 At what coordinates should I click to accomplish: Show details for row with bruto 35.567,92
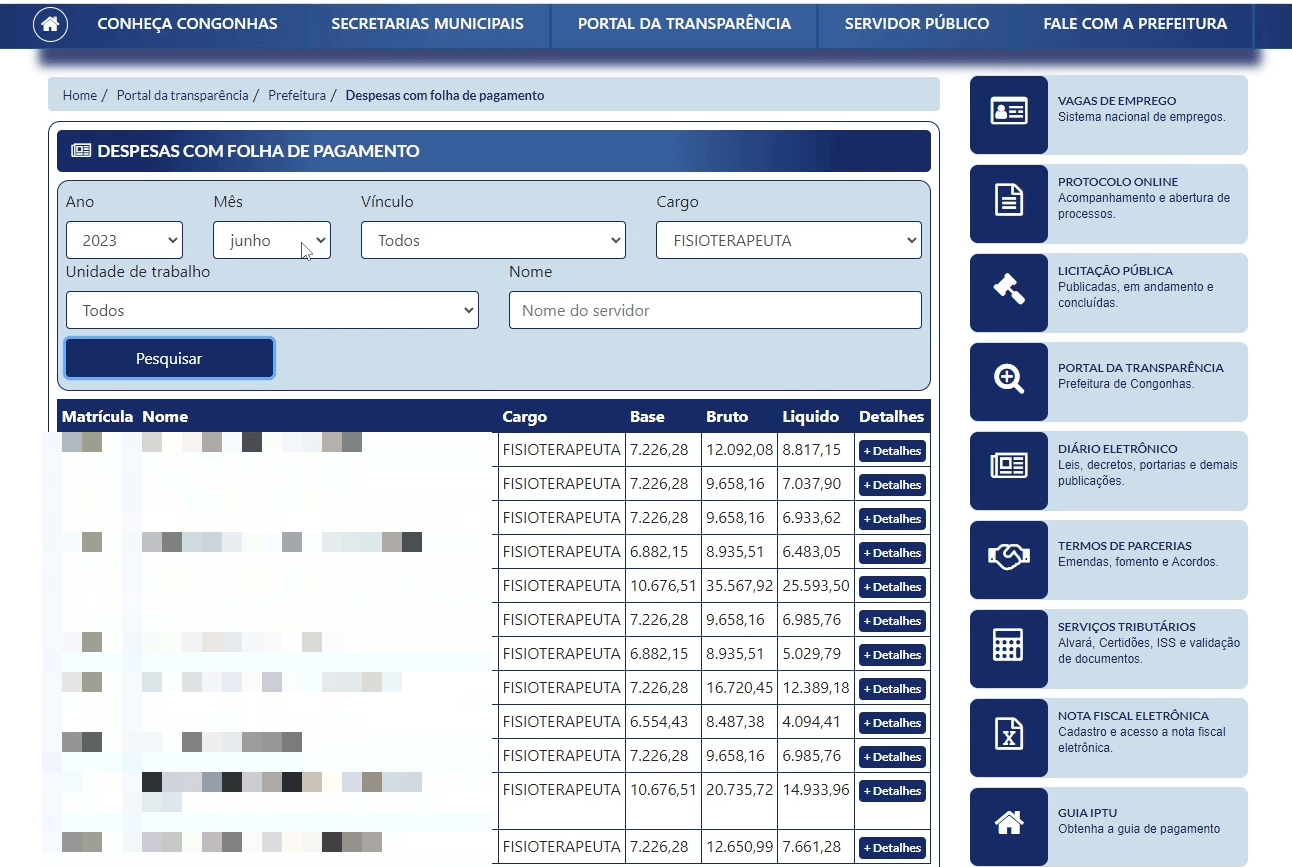click(x=892, y=587)
